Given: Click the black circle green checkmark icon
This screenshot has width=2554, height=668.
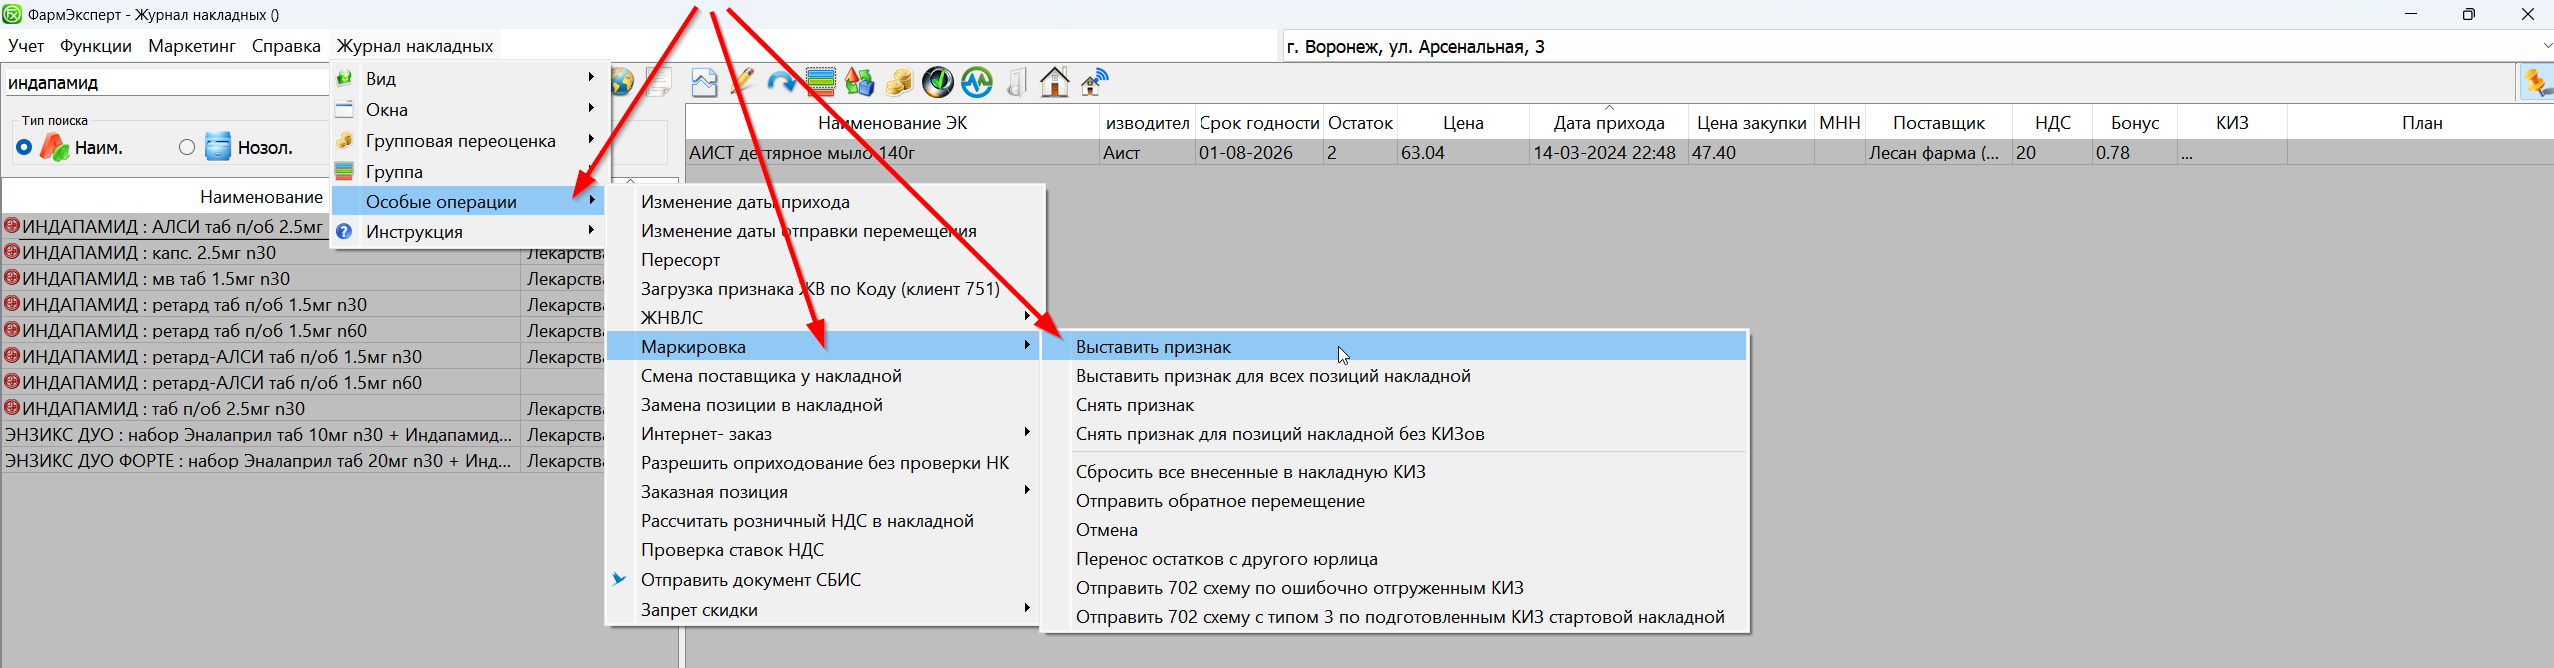Looking at the screenshot, I should coord(937,82).
